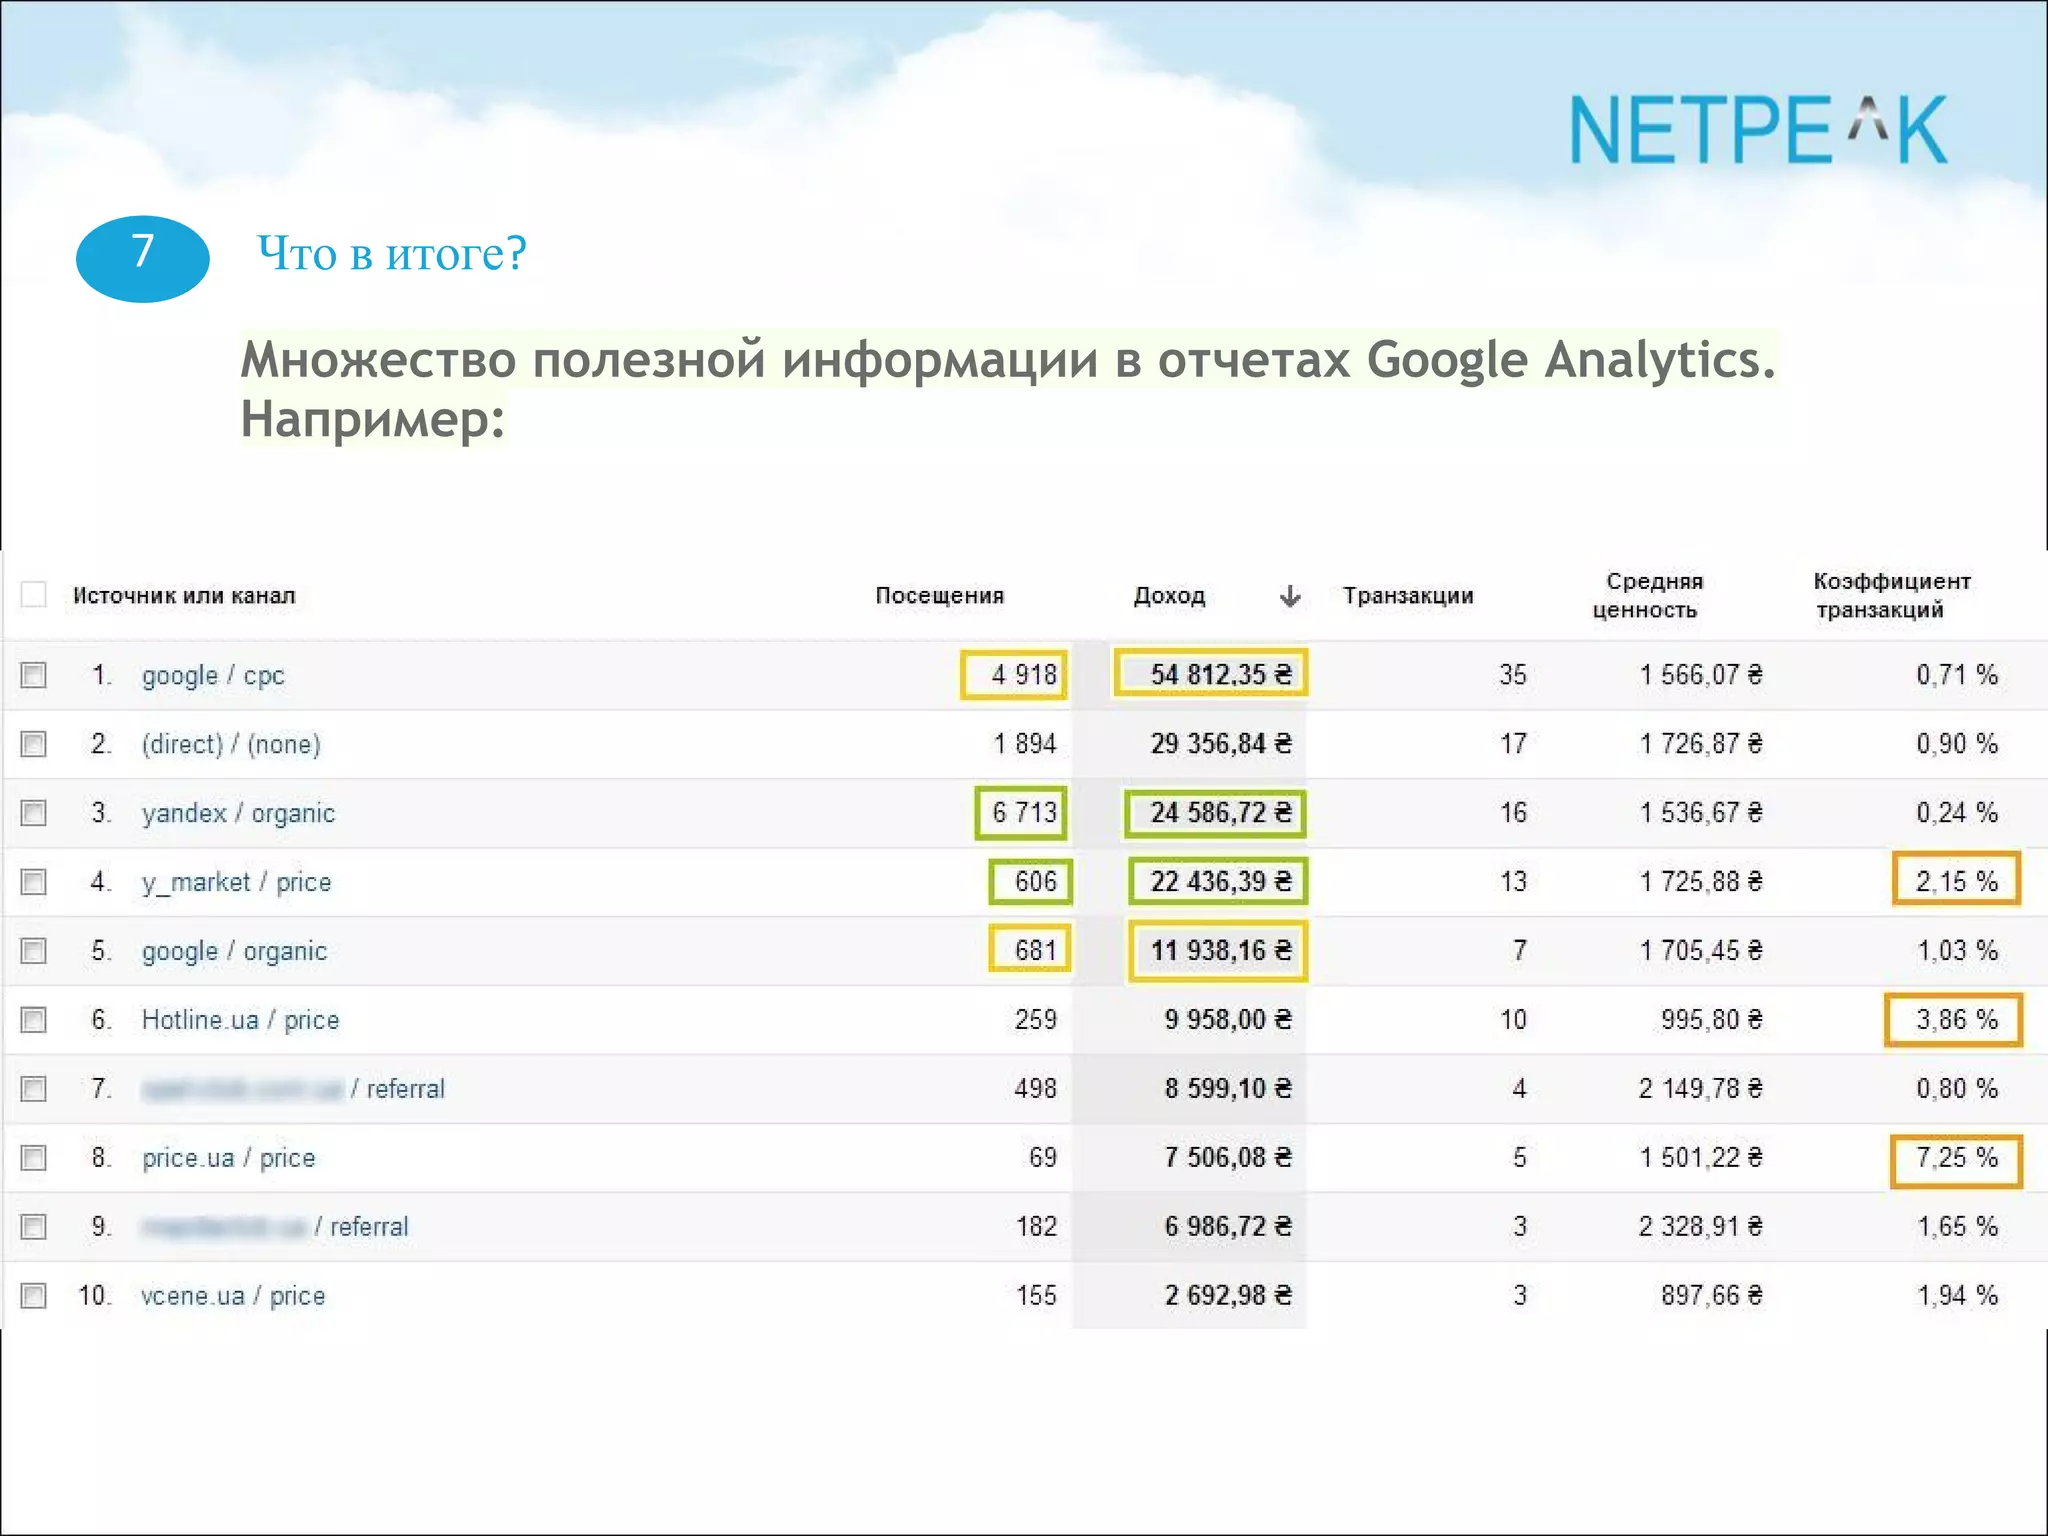Check the price.ua / price row checkbox
Image resolution: width=2048 pixels, height=1536 pixels.
[x=34, y=1158]
